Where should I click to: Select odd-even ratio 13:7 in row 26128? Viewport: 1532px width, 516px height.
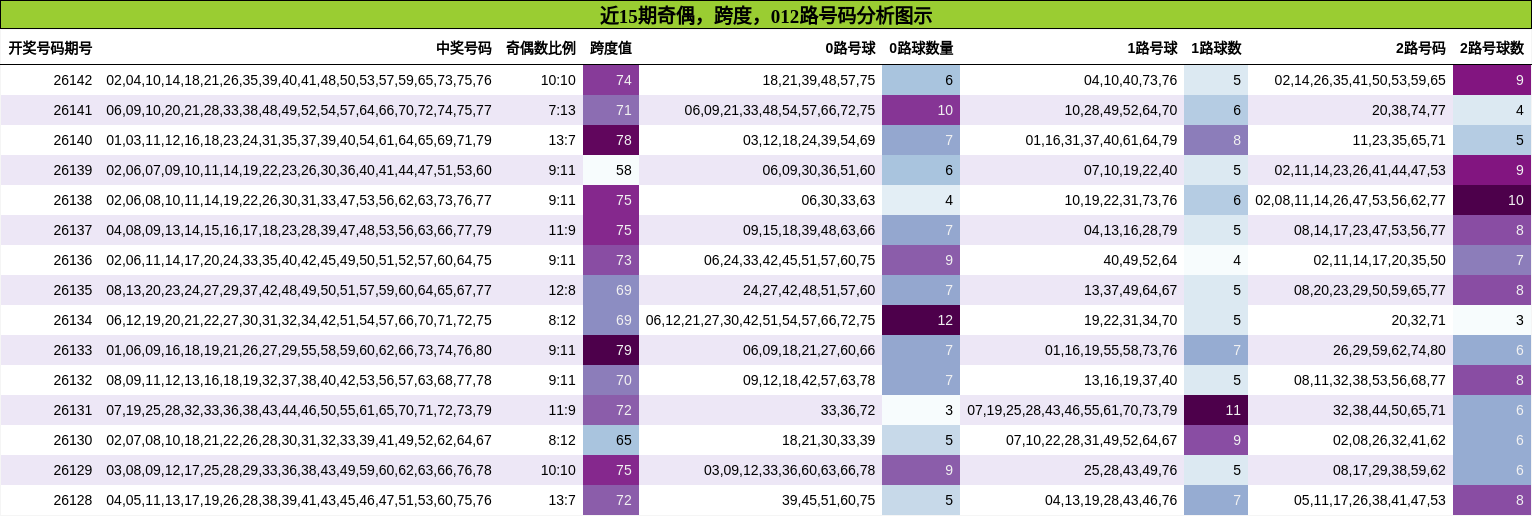coord(562,500)
